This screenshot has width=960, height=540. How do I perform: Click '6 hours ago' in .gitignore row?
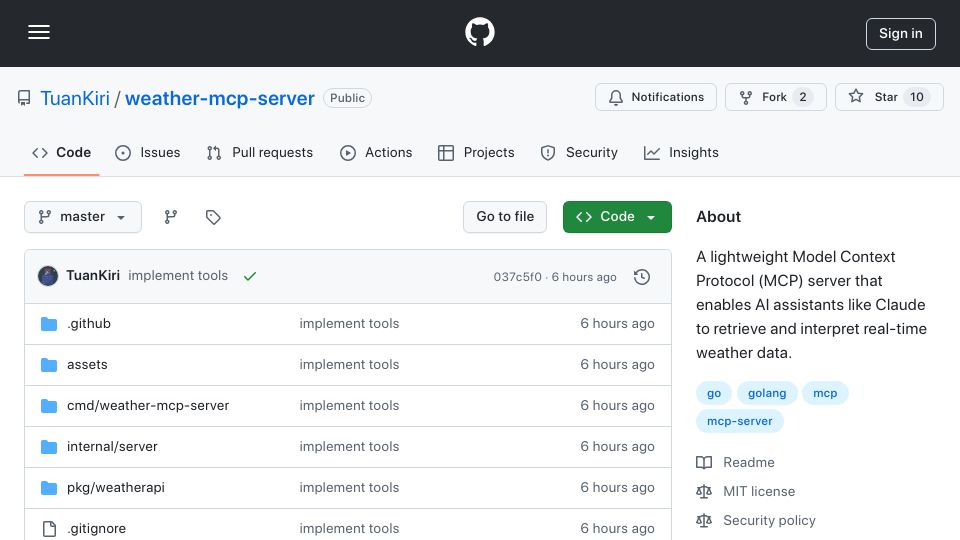(x=617, y=528)
